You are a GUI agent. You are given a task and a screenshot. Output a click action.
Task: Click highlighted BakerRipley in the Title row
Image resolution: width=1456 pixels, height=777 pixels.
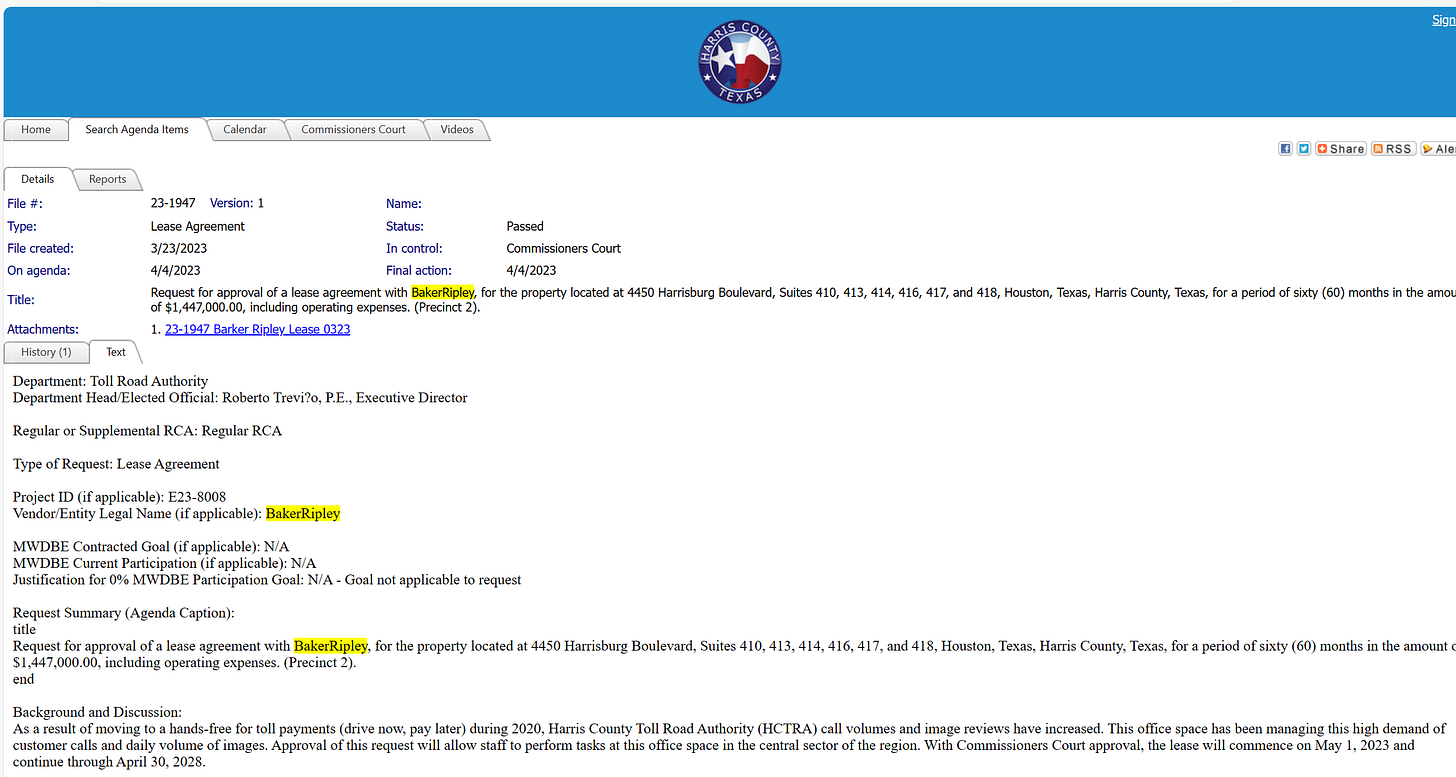pos(442,292)
